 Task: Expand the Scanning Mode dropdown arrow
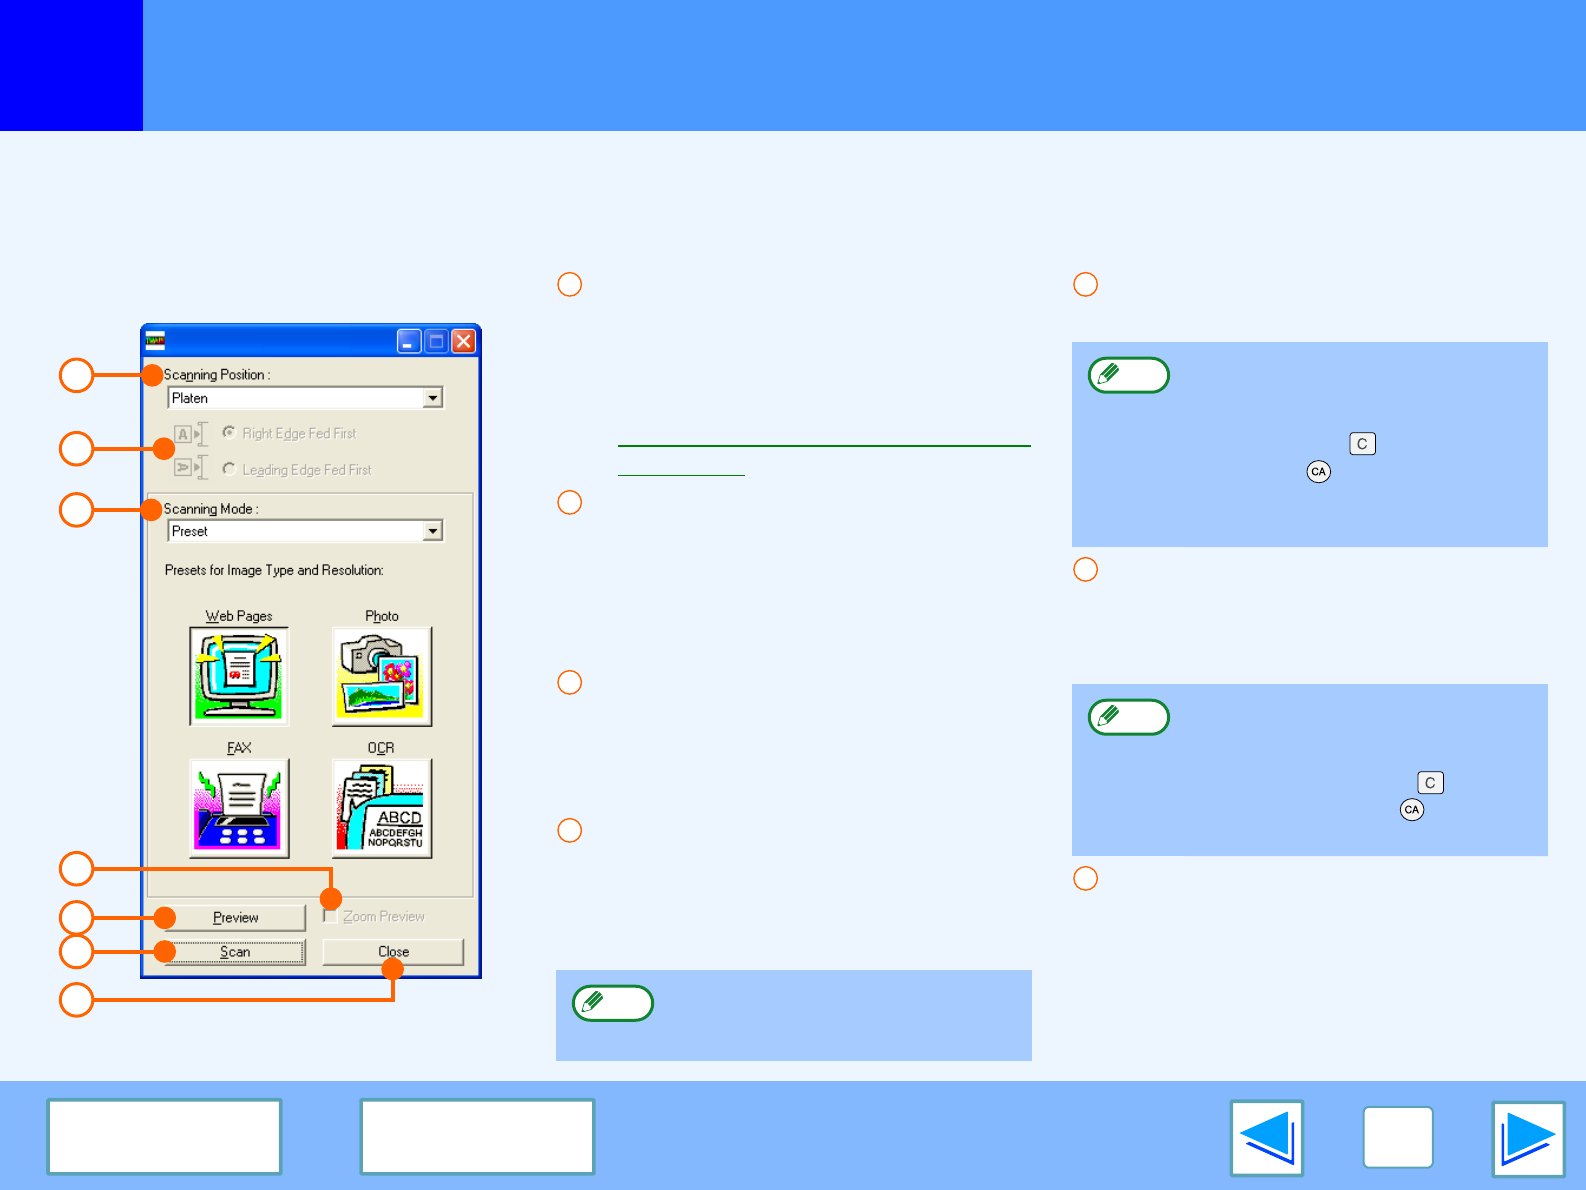click(432, 531)
